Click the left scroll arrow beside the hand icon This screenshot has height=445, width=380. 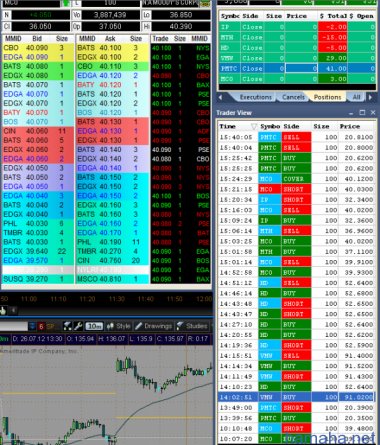click(13, 311)
